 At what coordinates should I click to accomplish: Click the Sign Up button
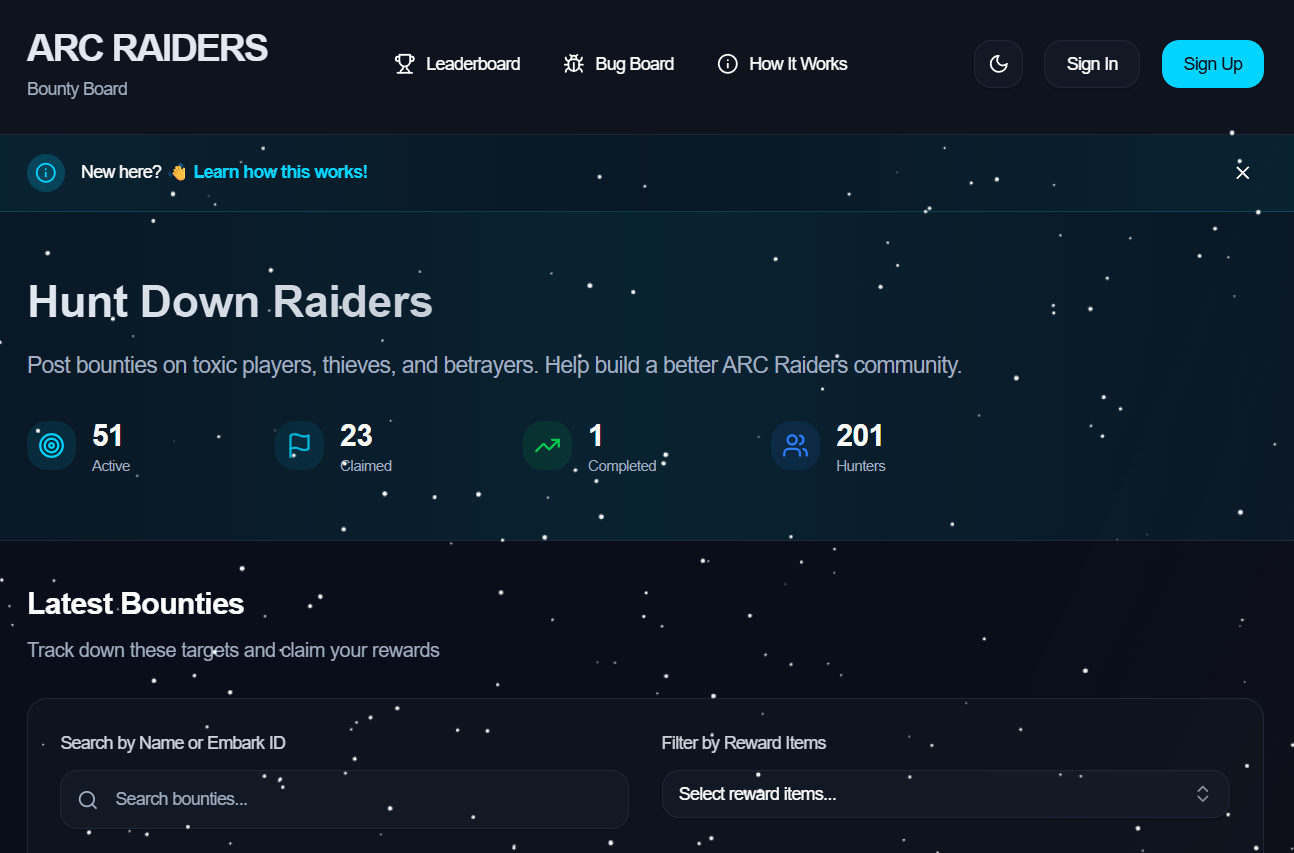[1213, 64]
